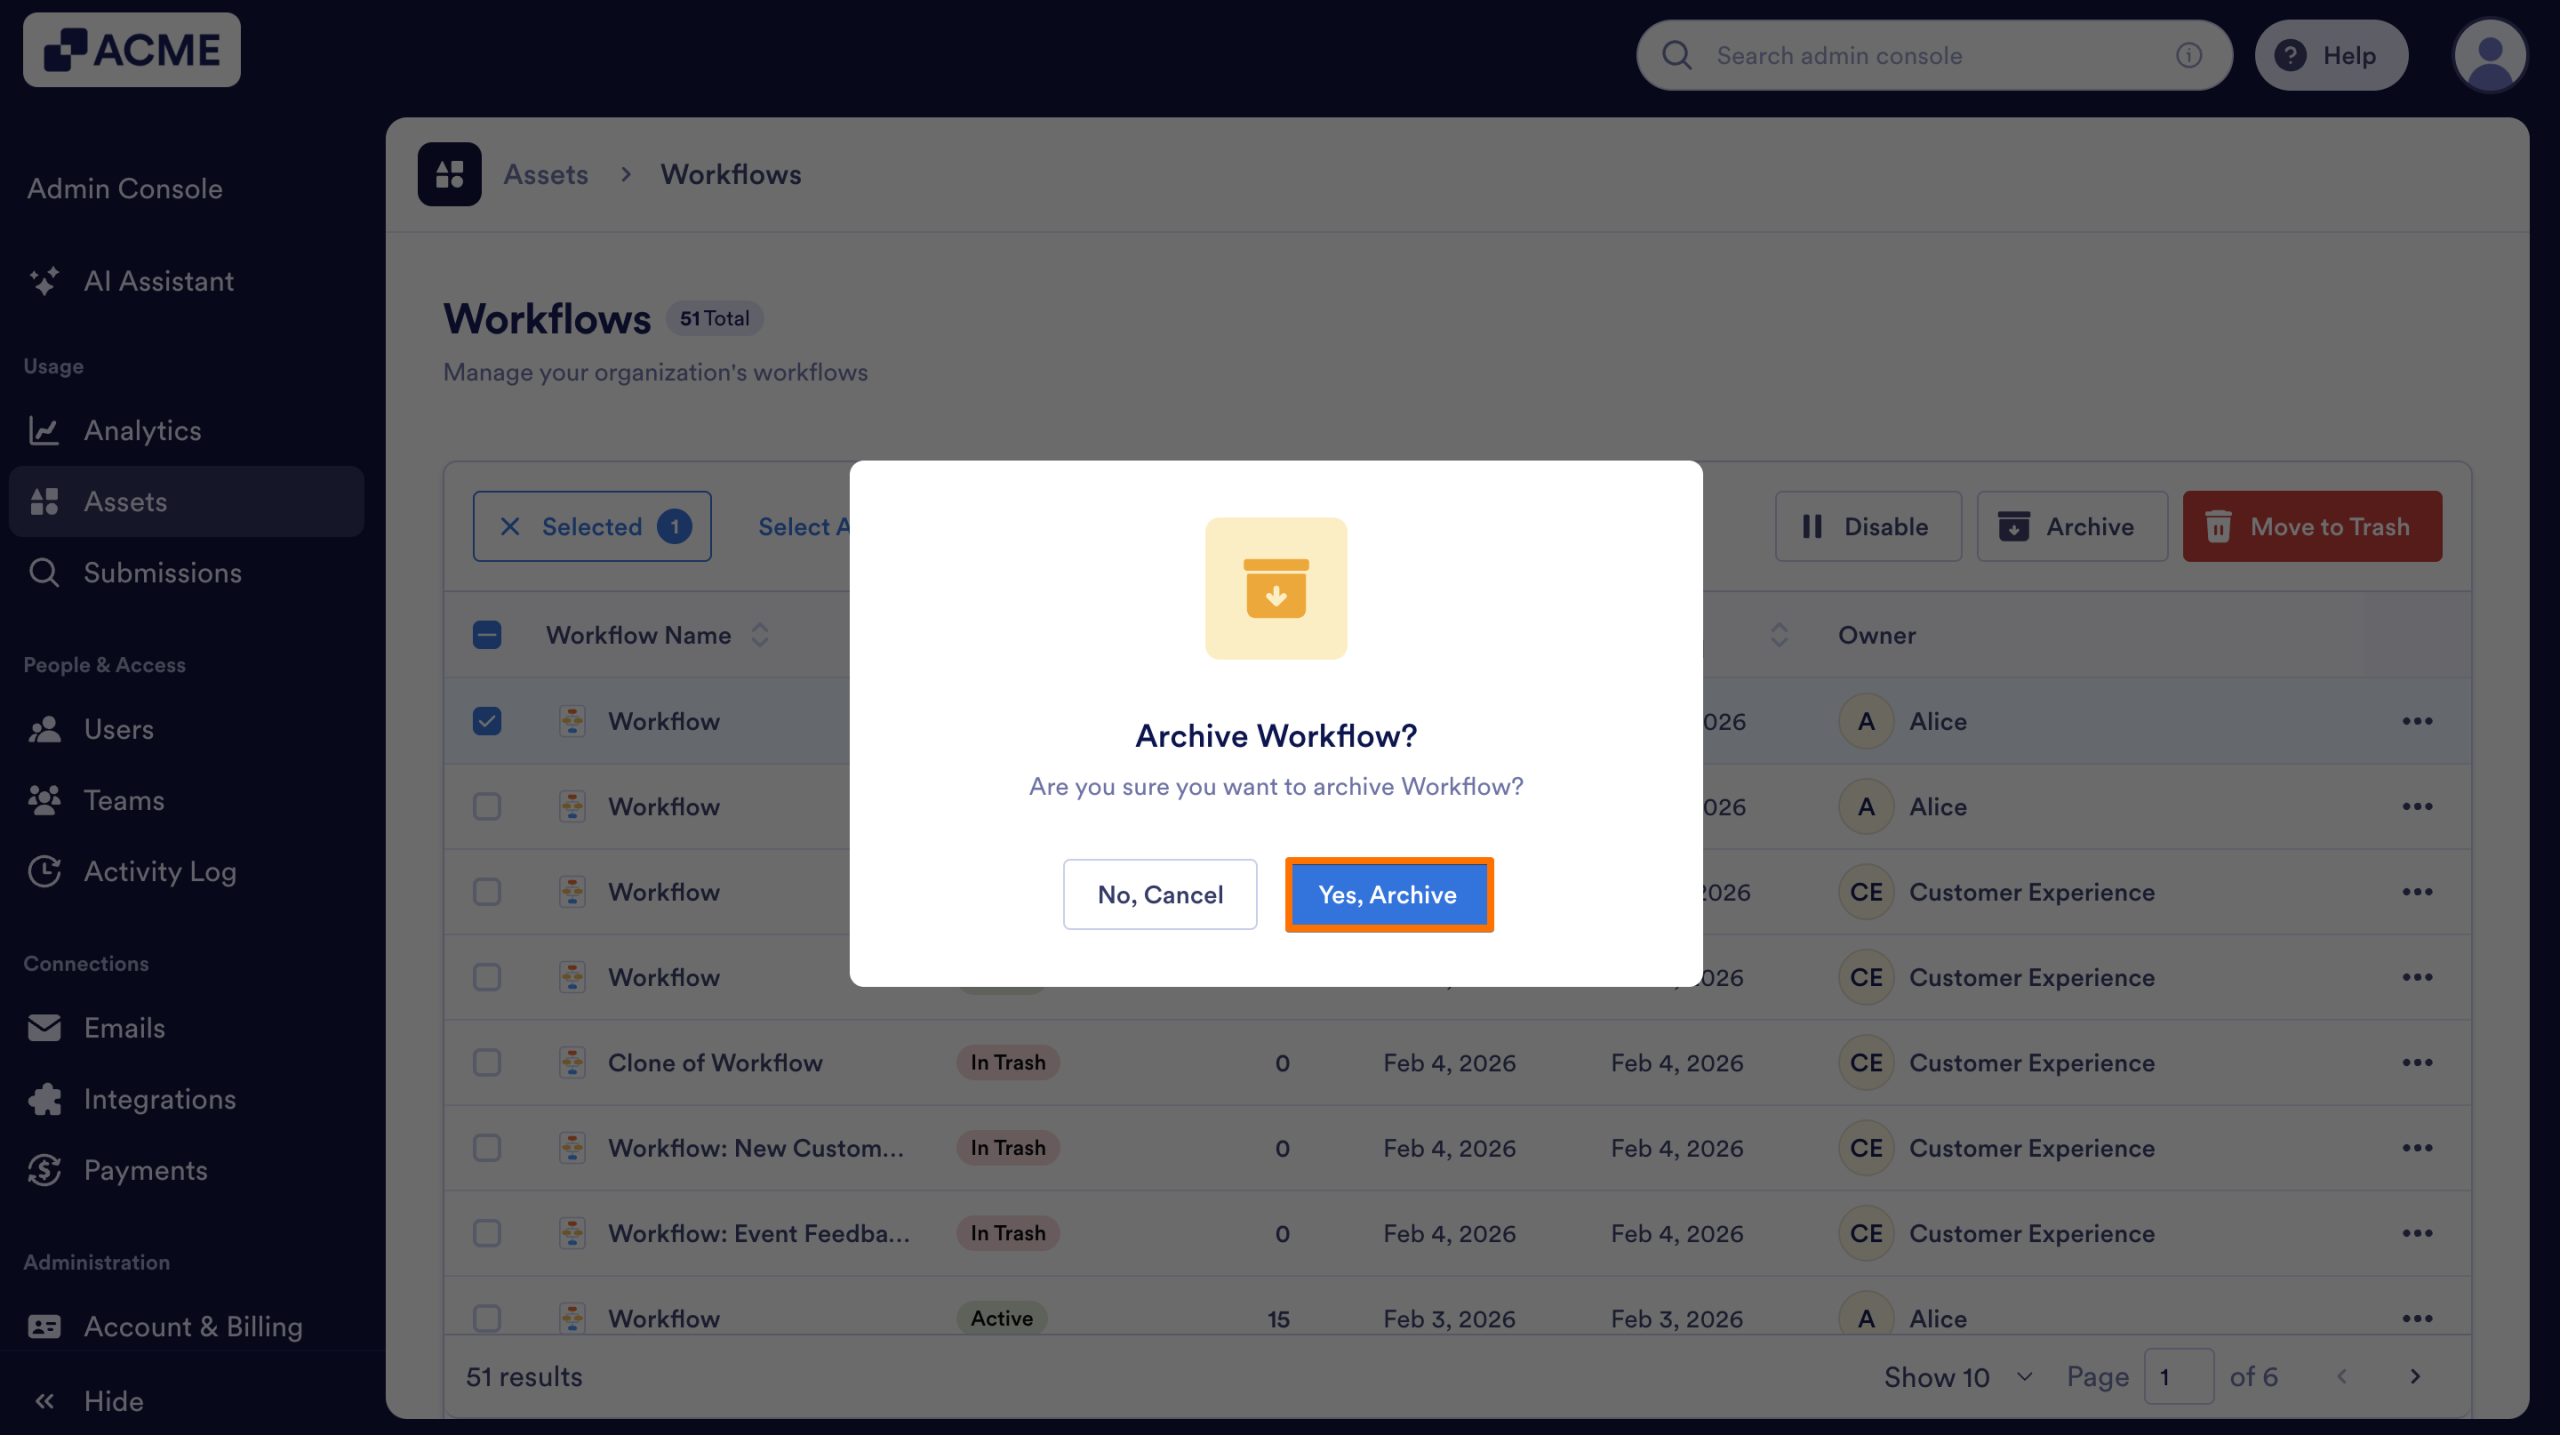The height and width of the screenshot is (1435, 2560).
Task: Select the Payments icon
Action: pos(45,1170)
